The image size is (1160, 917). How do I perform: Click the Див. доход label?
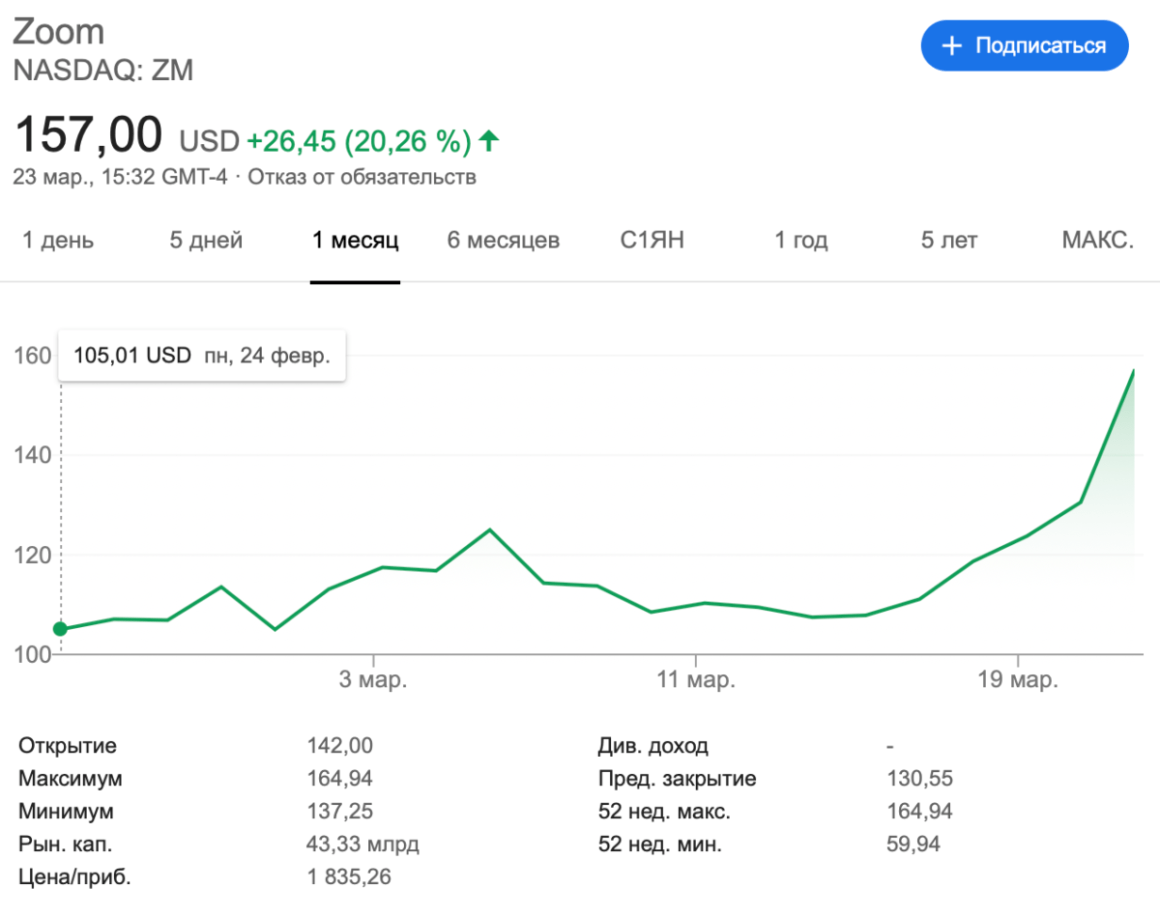[653, 745]
